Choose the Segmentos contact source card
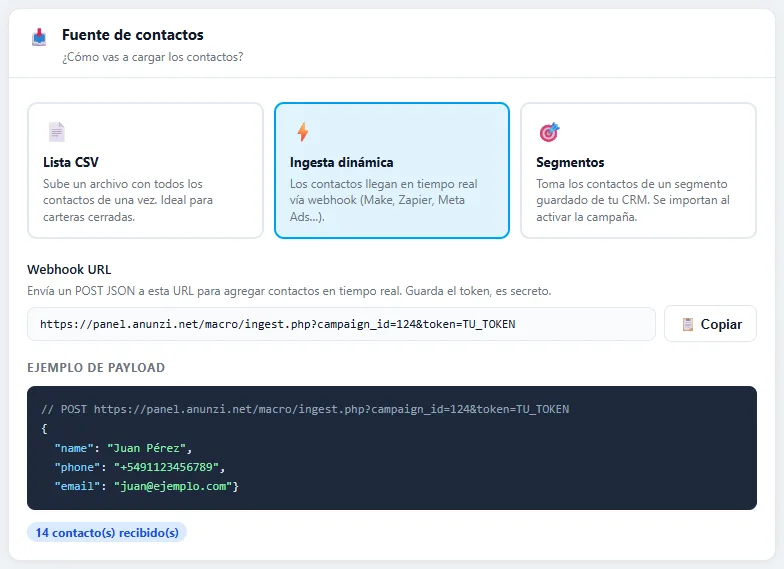The height and width of the screenshot is (569, 784). pyautogui.click(x=638, y=170)
